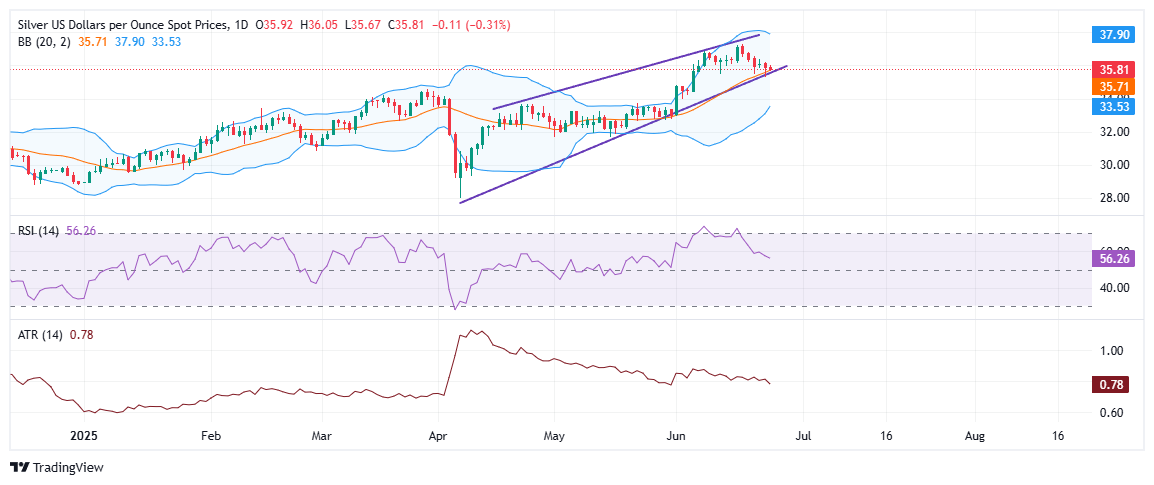Click the blue 33.53 lower band price tag
The width and height of the screenshot is (1154, 485).
[x=1115, y=105]
